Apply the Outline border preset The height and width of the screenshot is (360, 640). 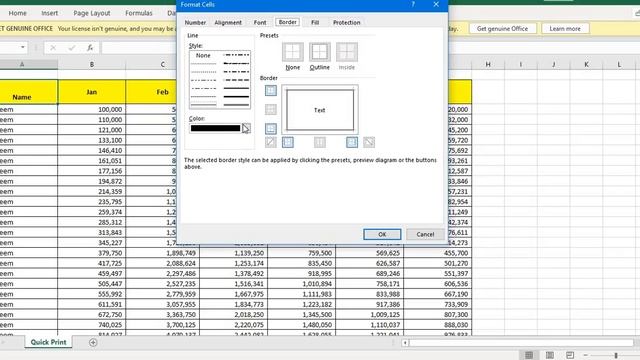coord(320,52)
